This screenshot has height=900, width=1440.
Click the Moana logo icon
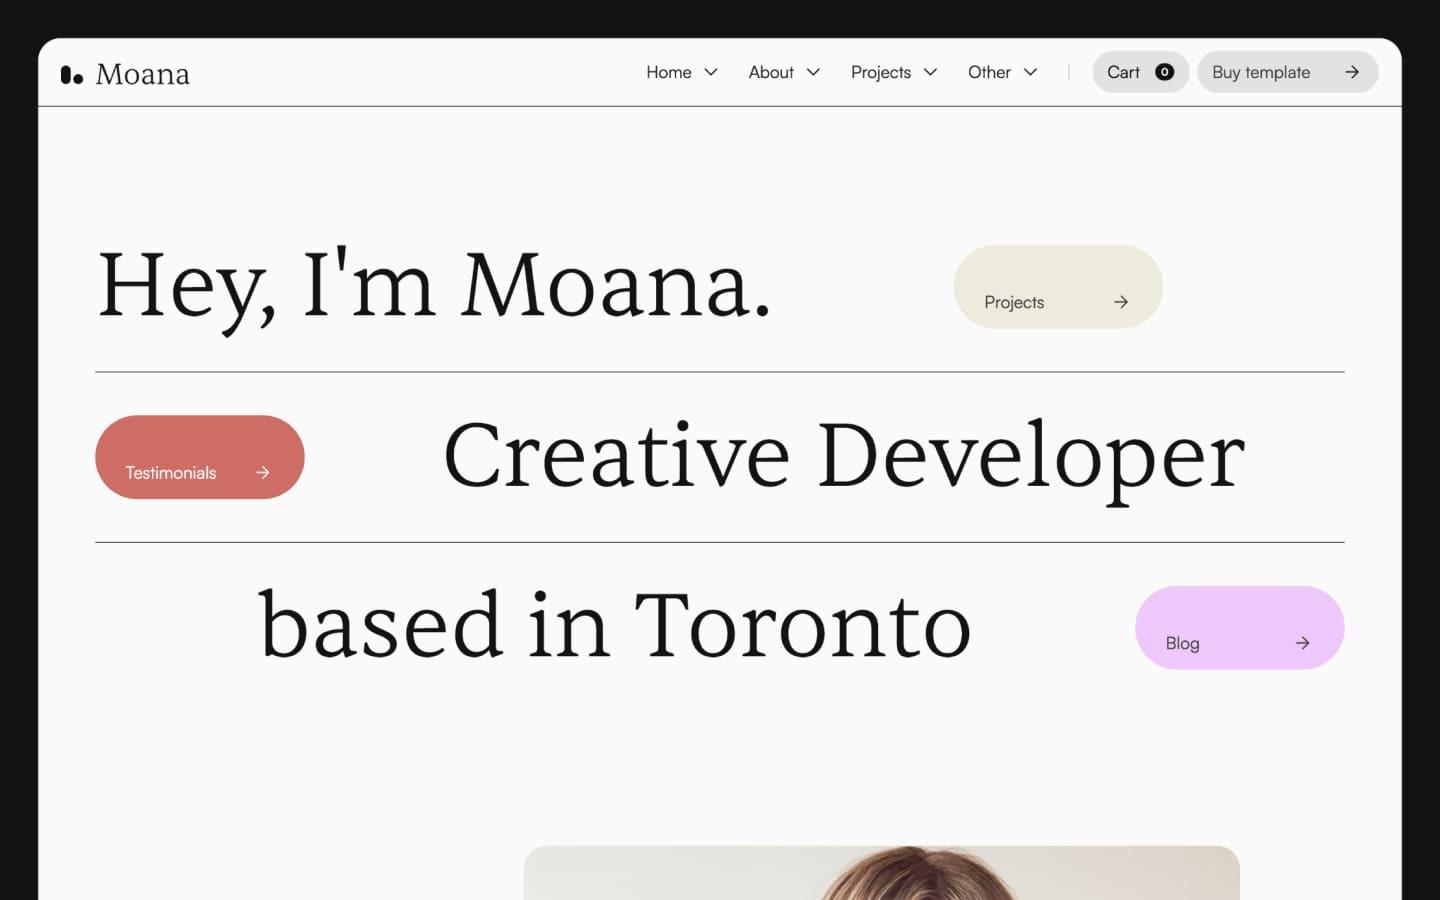pyautogui.click(x=70, y=73)
